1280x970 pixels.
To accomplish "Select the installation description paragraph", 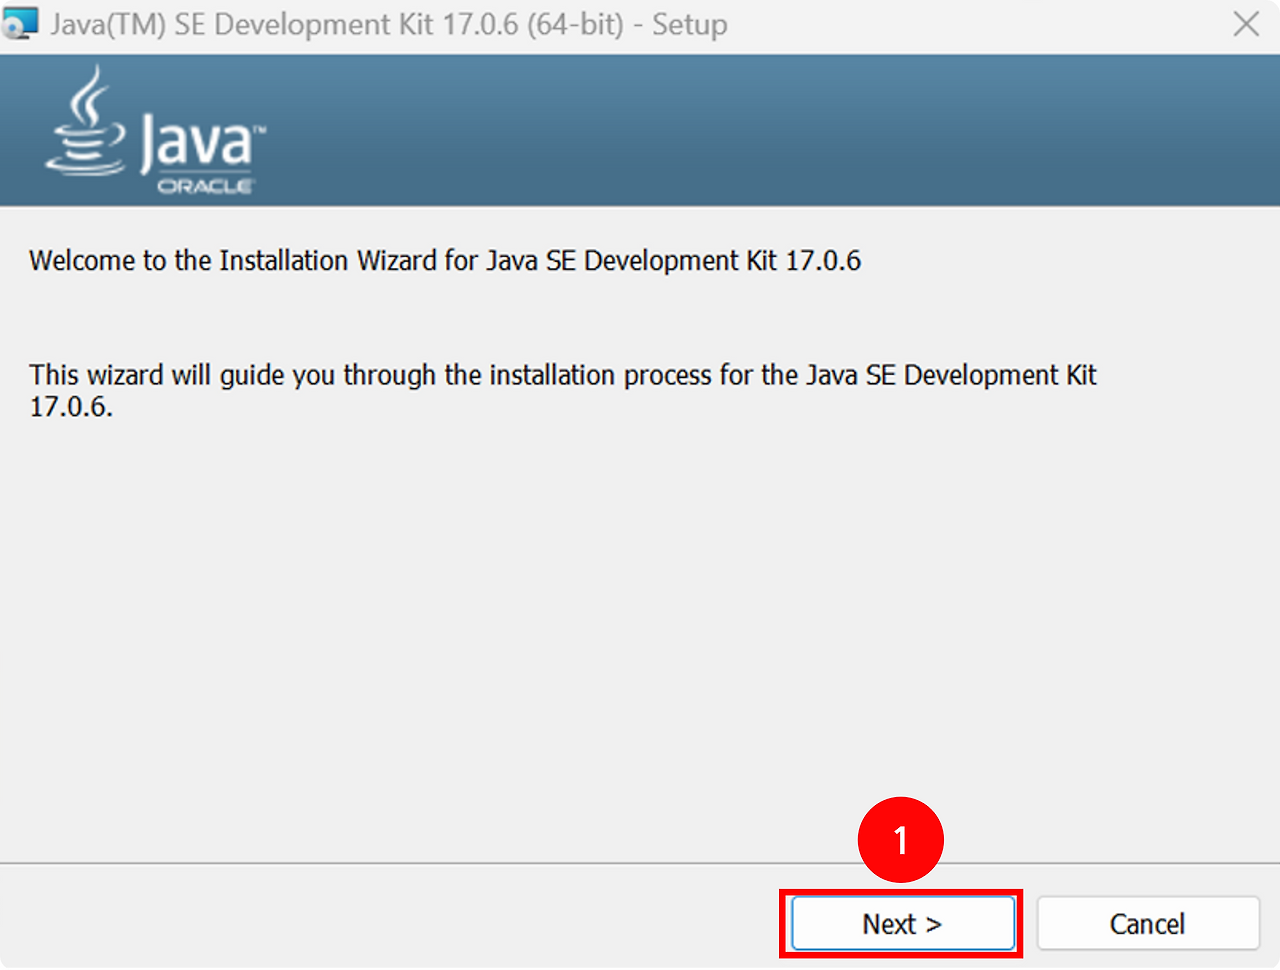I will click(x=560, y=390).
